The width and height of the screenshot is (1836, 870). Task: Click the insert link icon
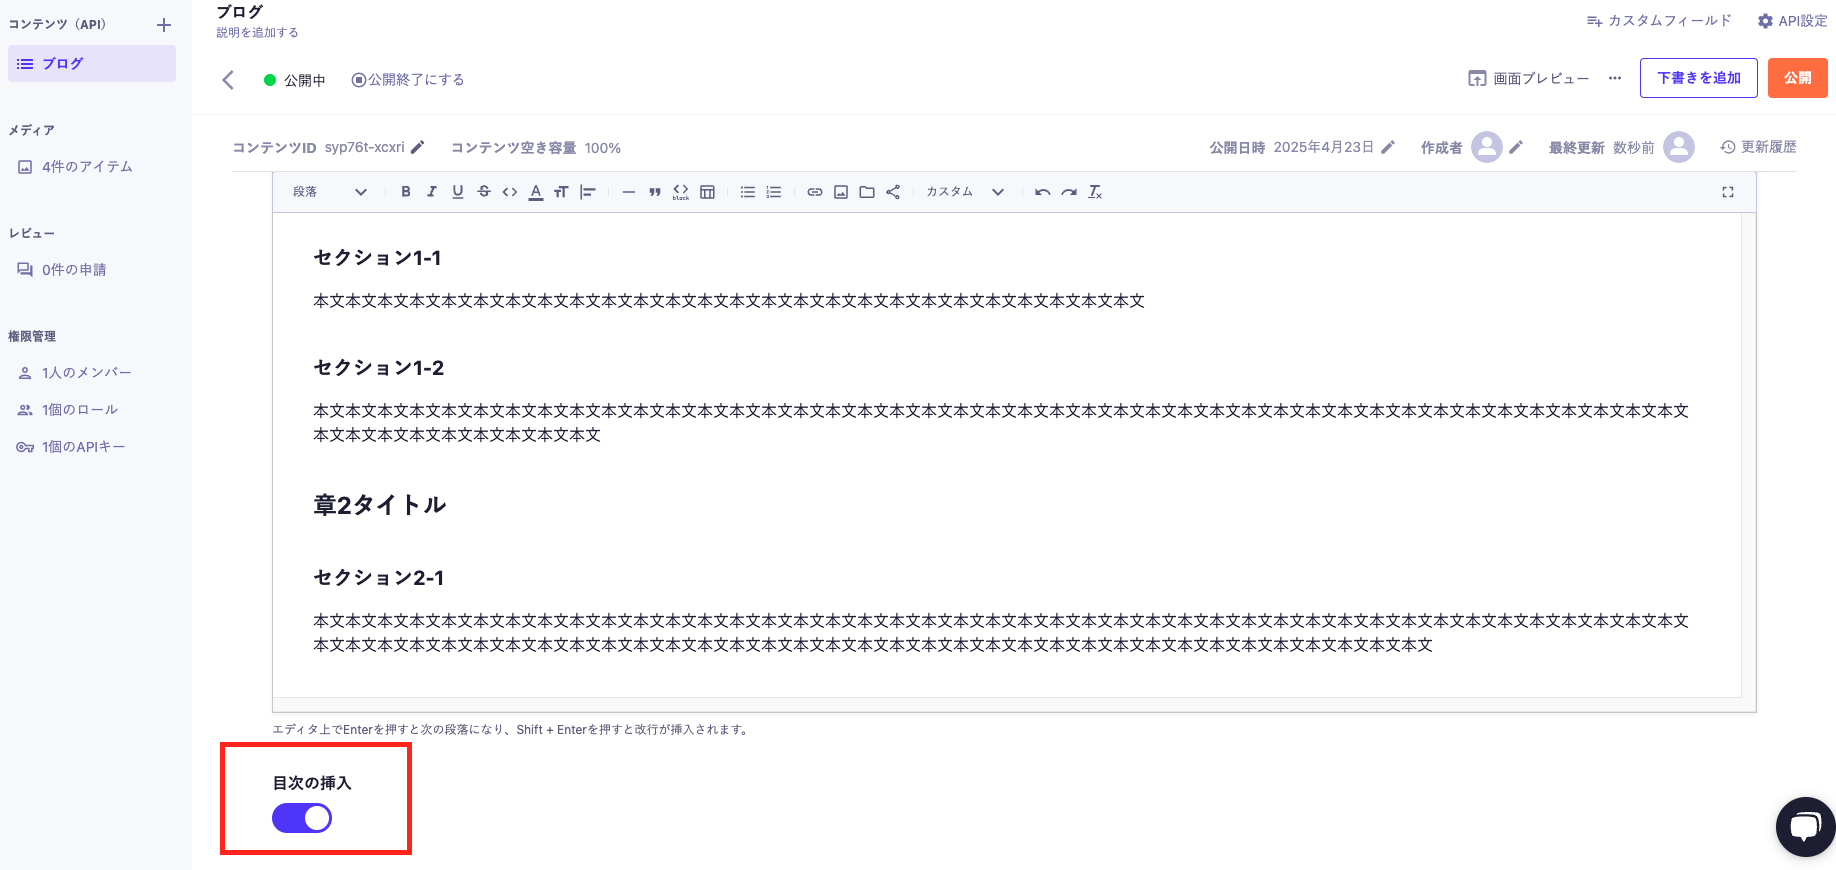815,192
